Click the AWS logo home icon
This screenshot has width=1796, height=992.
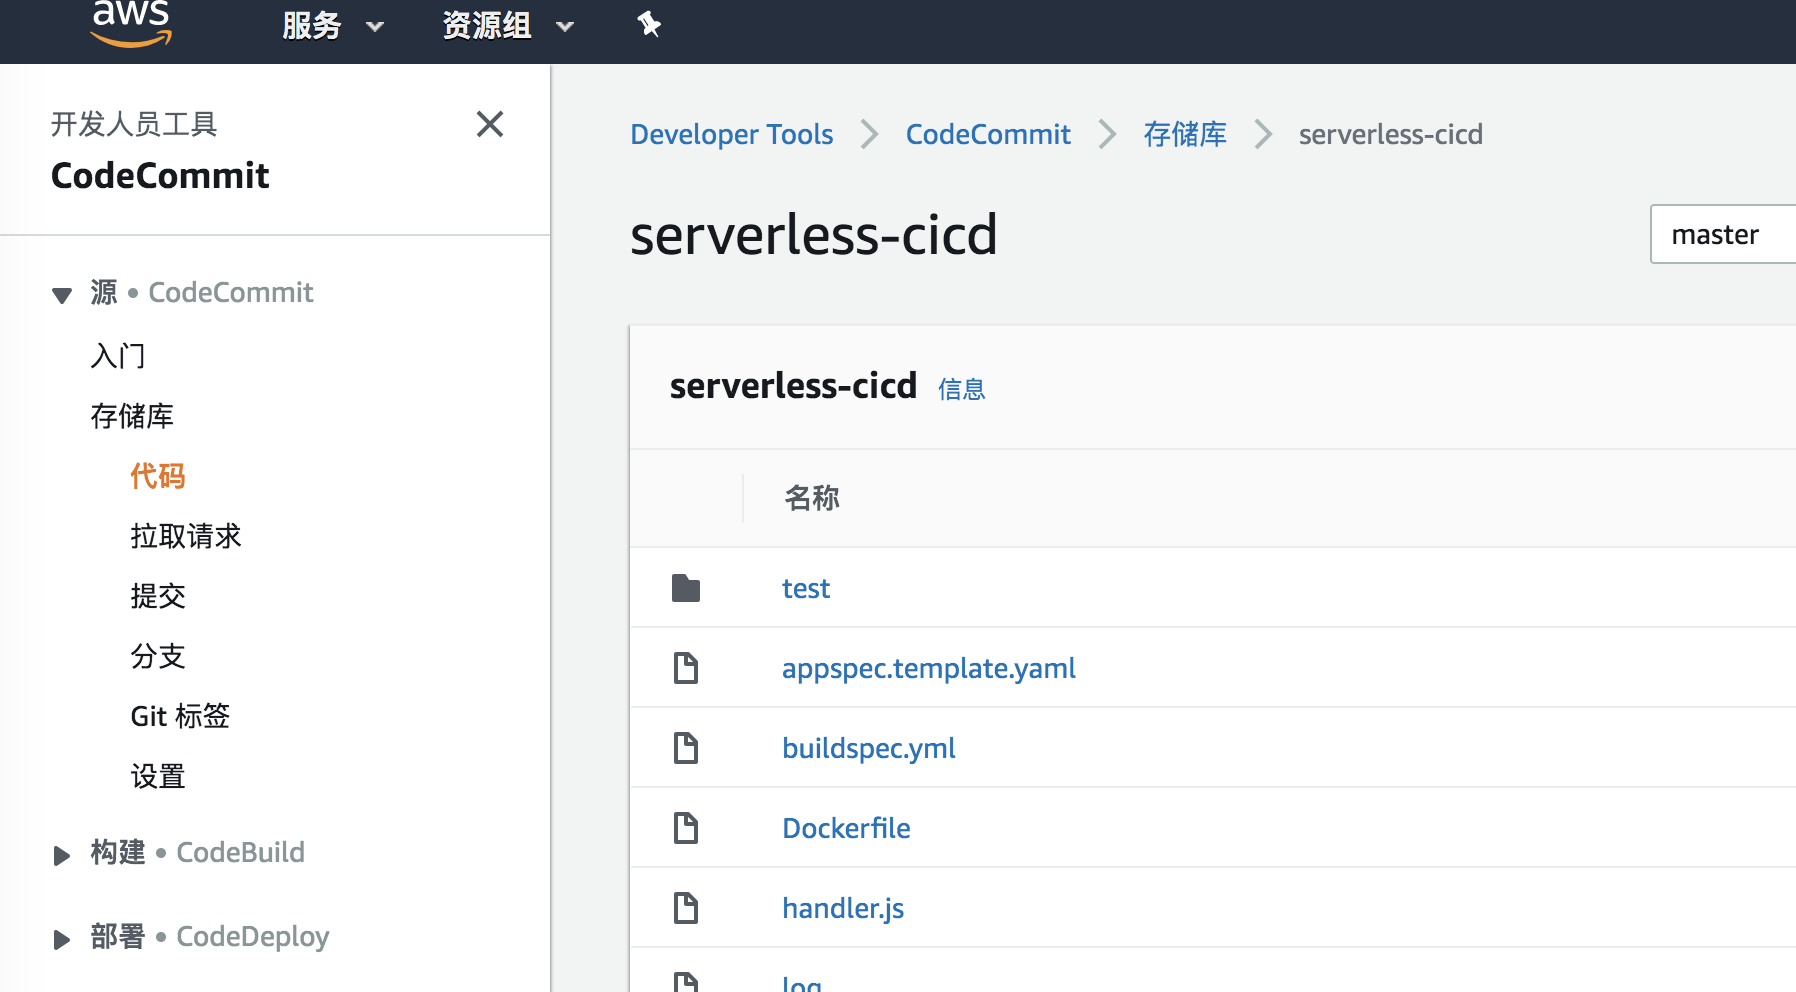click(131, 24)
